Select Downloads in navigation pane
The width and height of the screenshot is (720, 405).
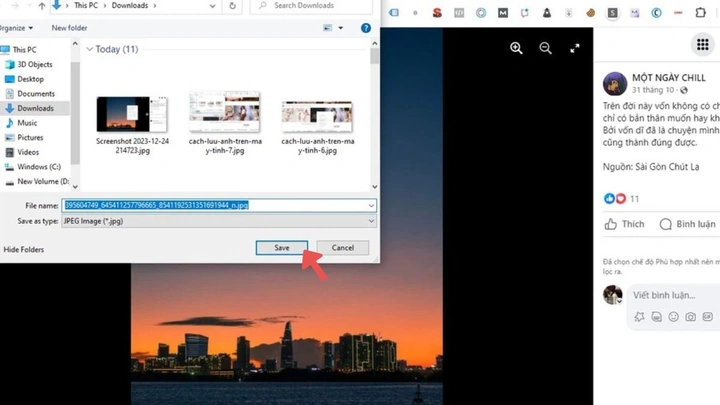pyautogui.click(x=35, y=108)
